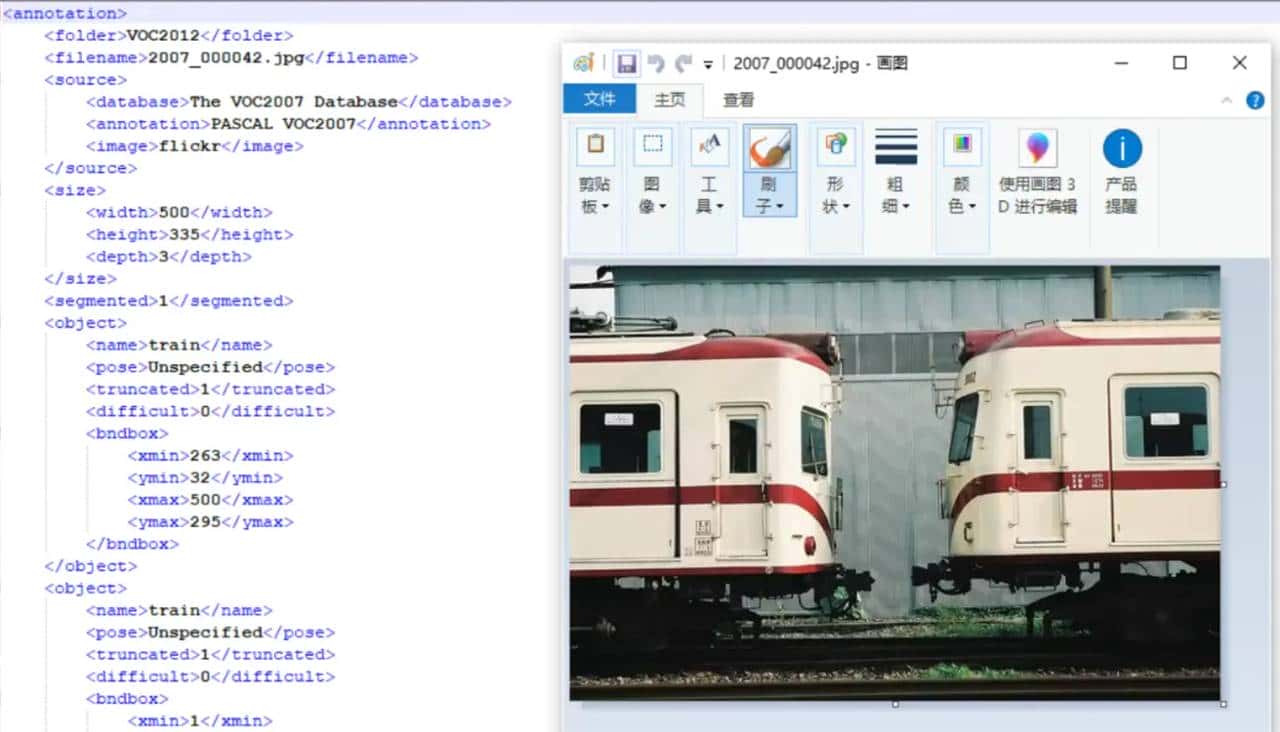Open the Tools (工具) dropdown group
Screen dimensions: 1280x732
709,195
